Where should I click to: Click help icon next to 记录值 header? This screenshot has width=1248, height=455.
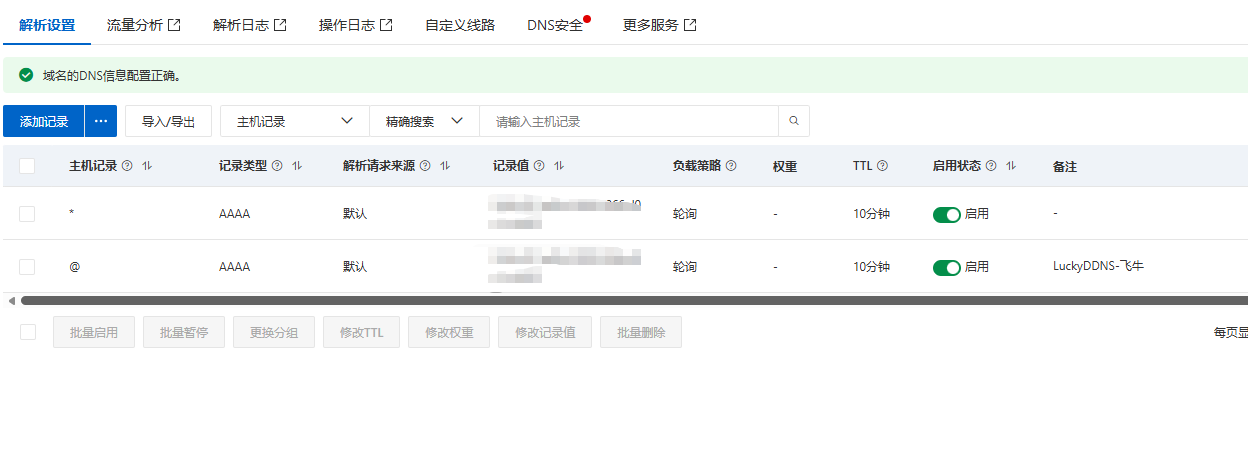click(x=539, y=166)
